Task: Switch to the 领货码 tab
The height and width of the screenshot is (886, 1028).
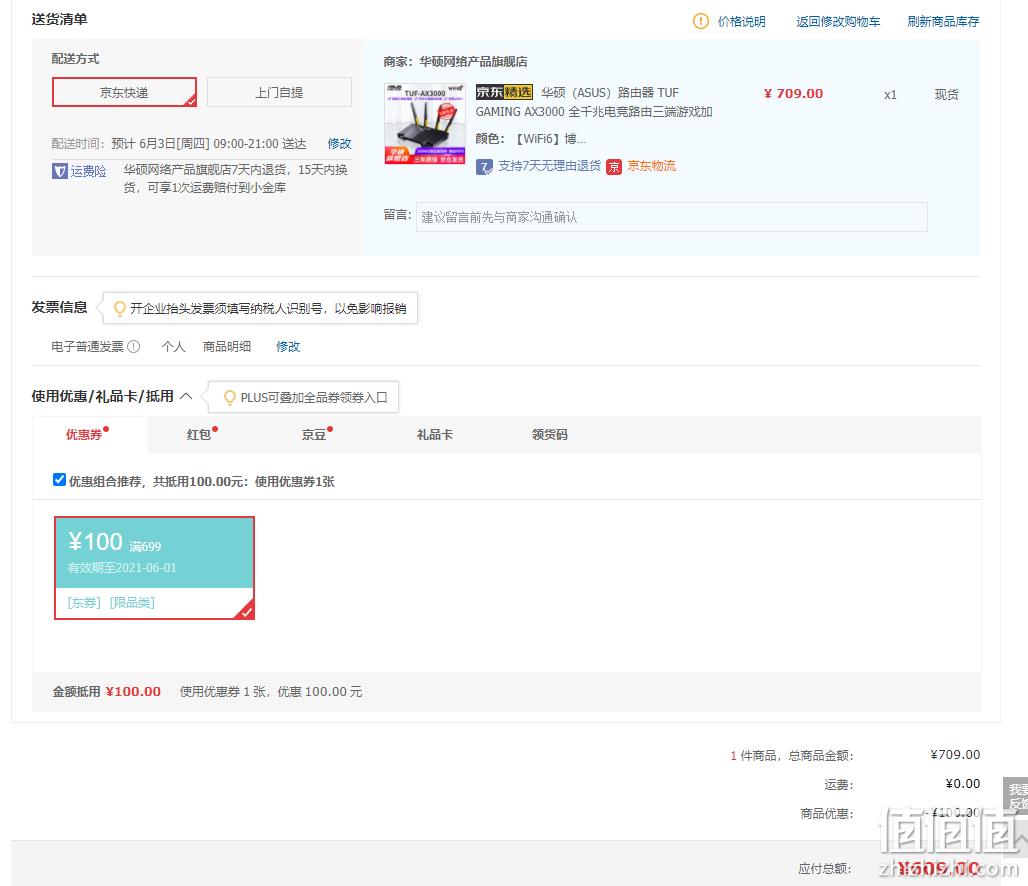Action: point(549,434)
